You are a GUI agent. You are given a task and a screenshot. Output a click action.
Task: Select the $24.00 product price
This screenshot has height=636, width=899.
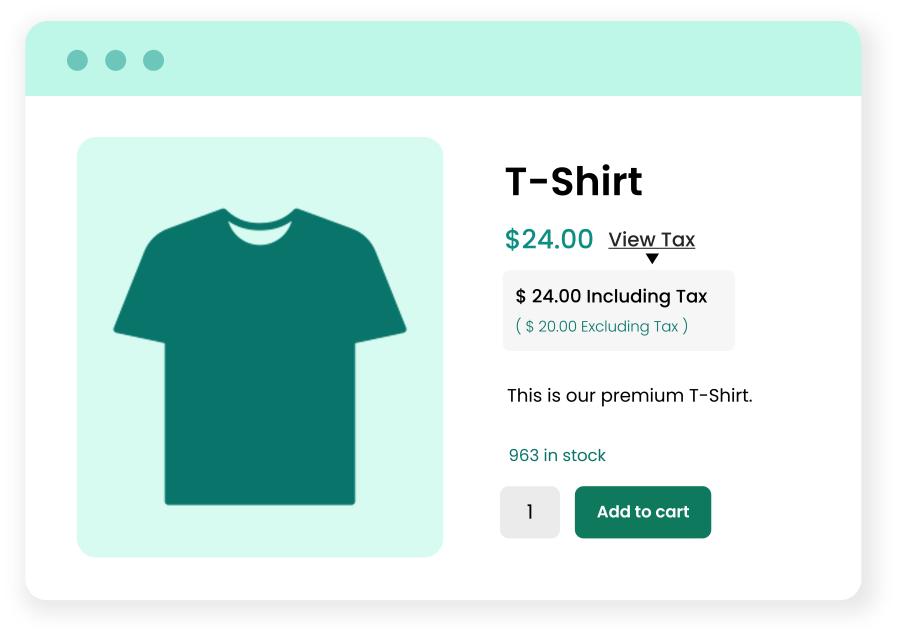tap(549, 239)
